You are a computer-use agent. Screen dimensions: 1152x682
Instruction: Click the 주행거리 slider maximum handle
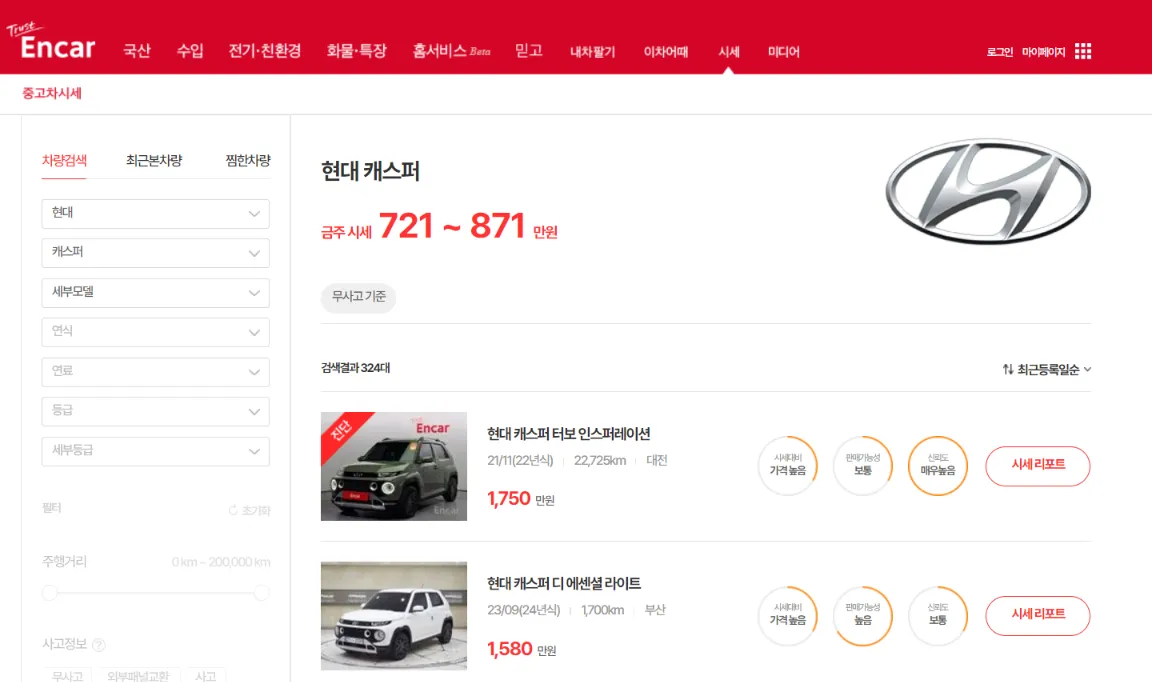(262, 592)
